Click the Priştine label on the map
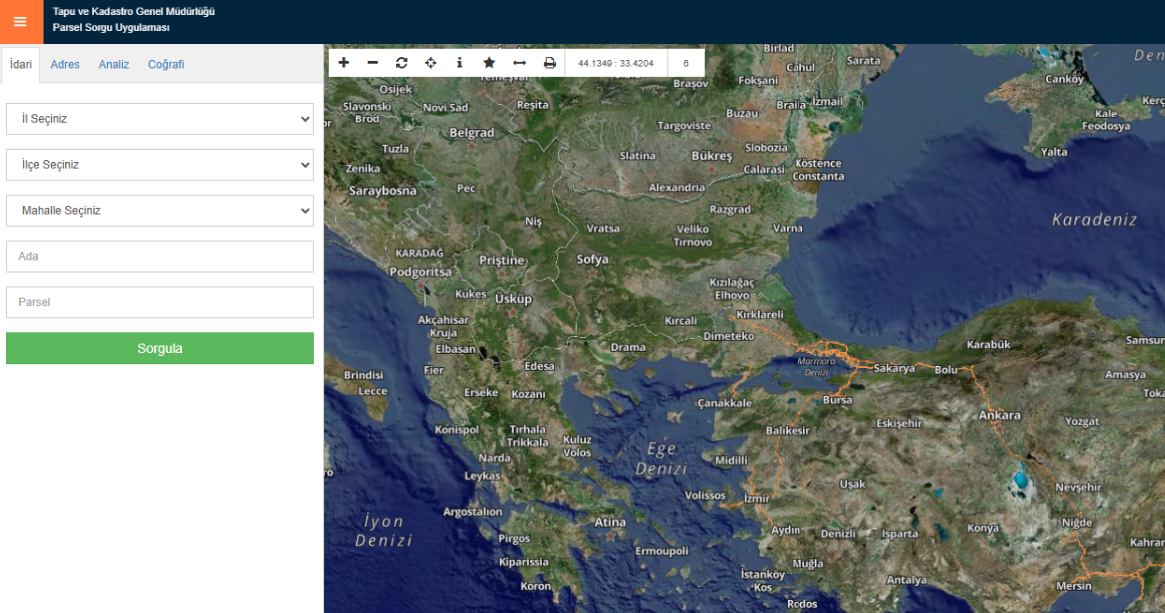Screen dimensions: 1165x613 (502, 261)
